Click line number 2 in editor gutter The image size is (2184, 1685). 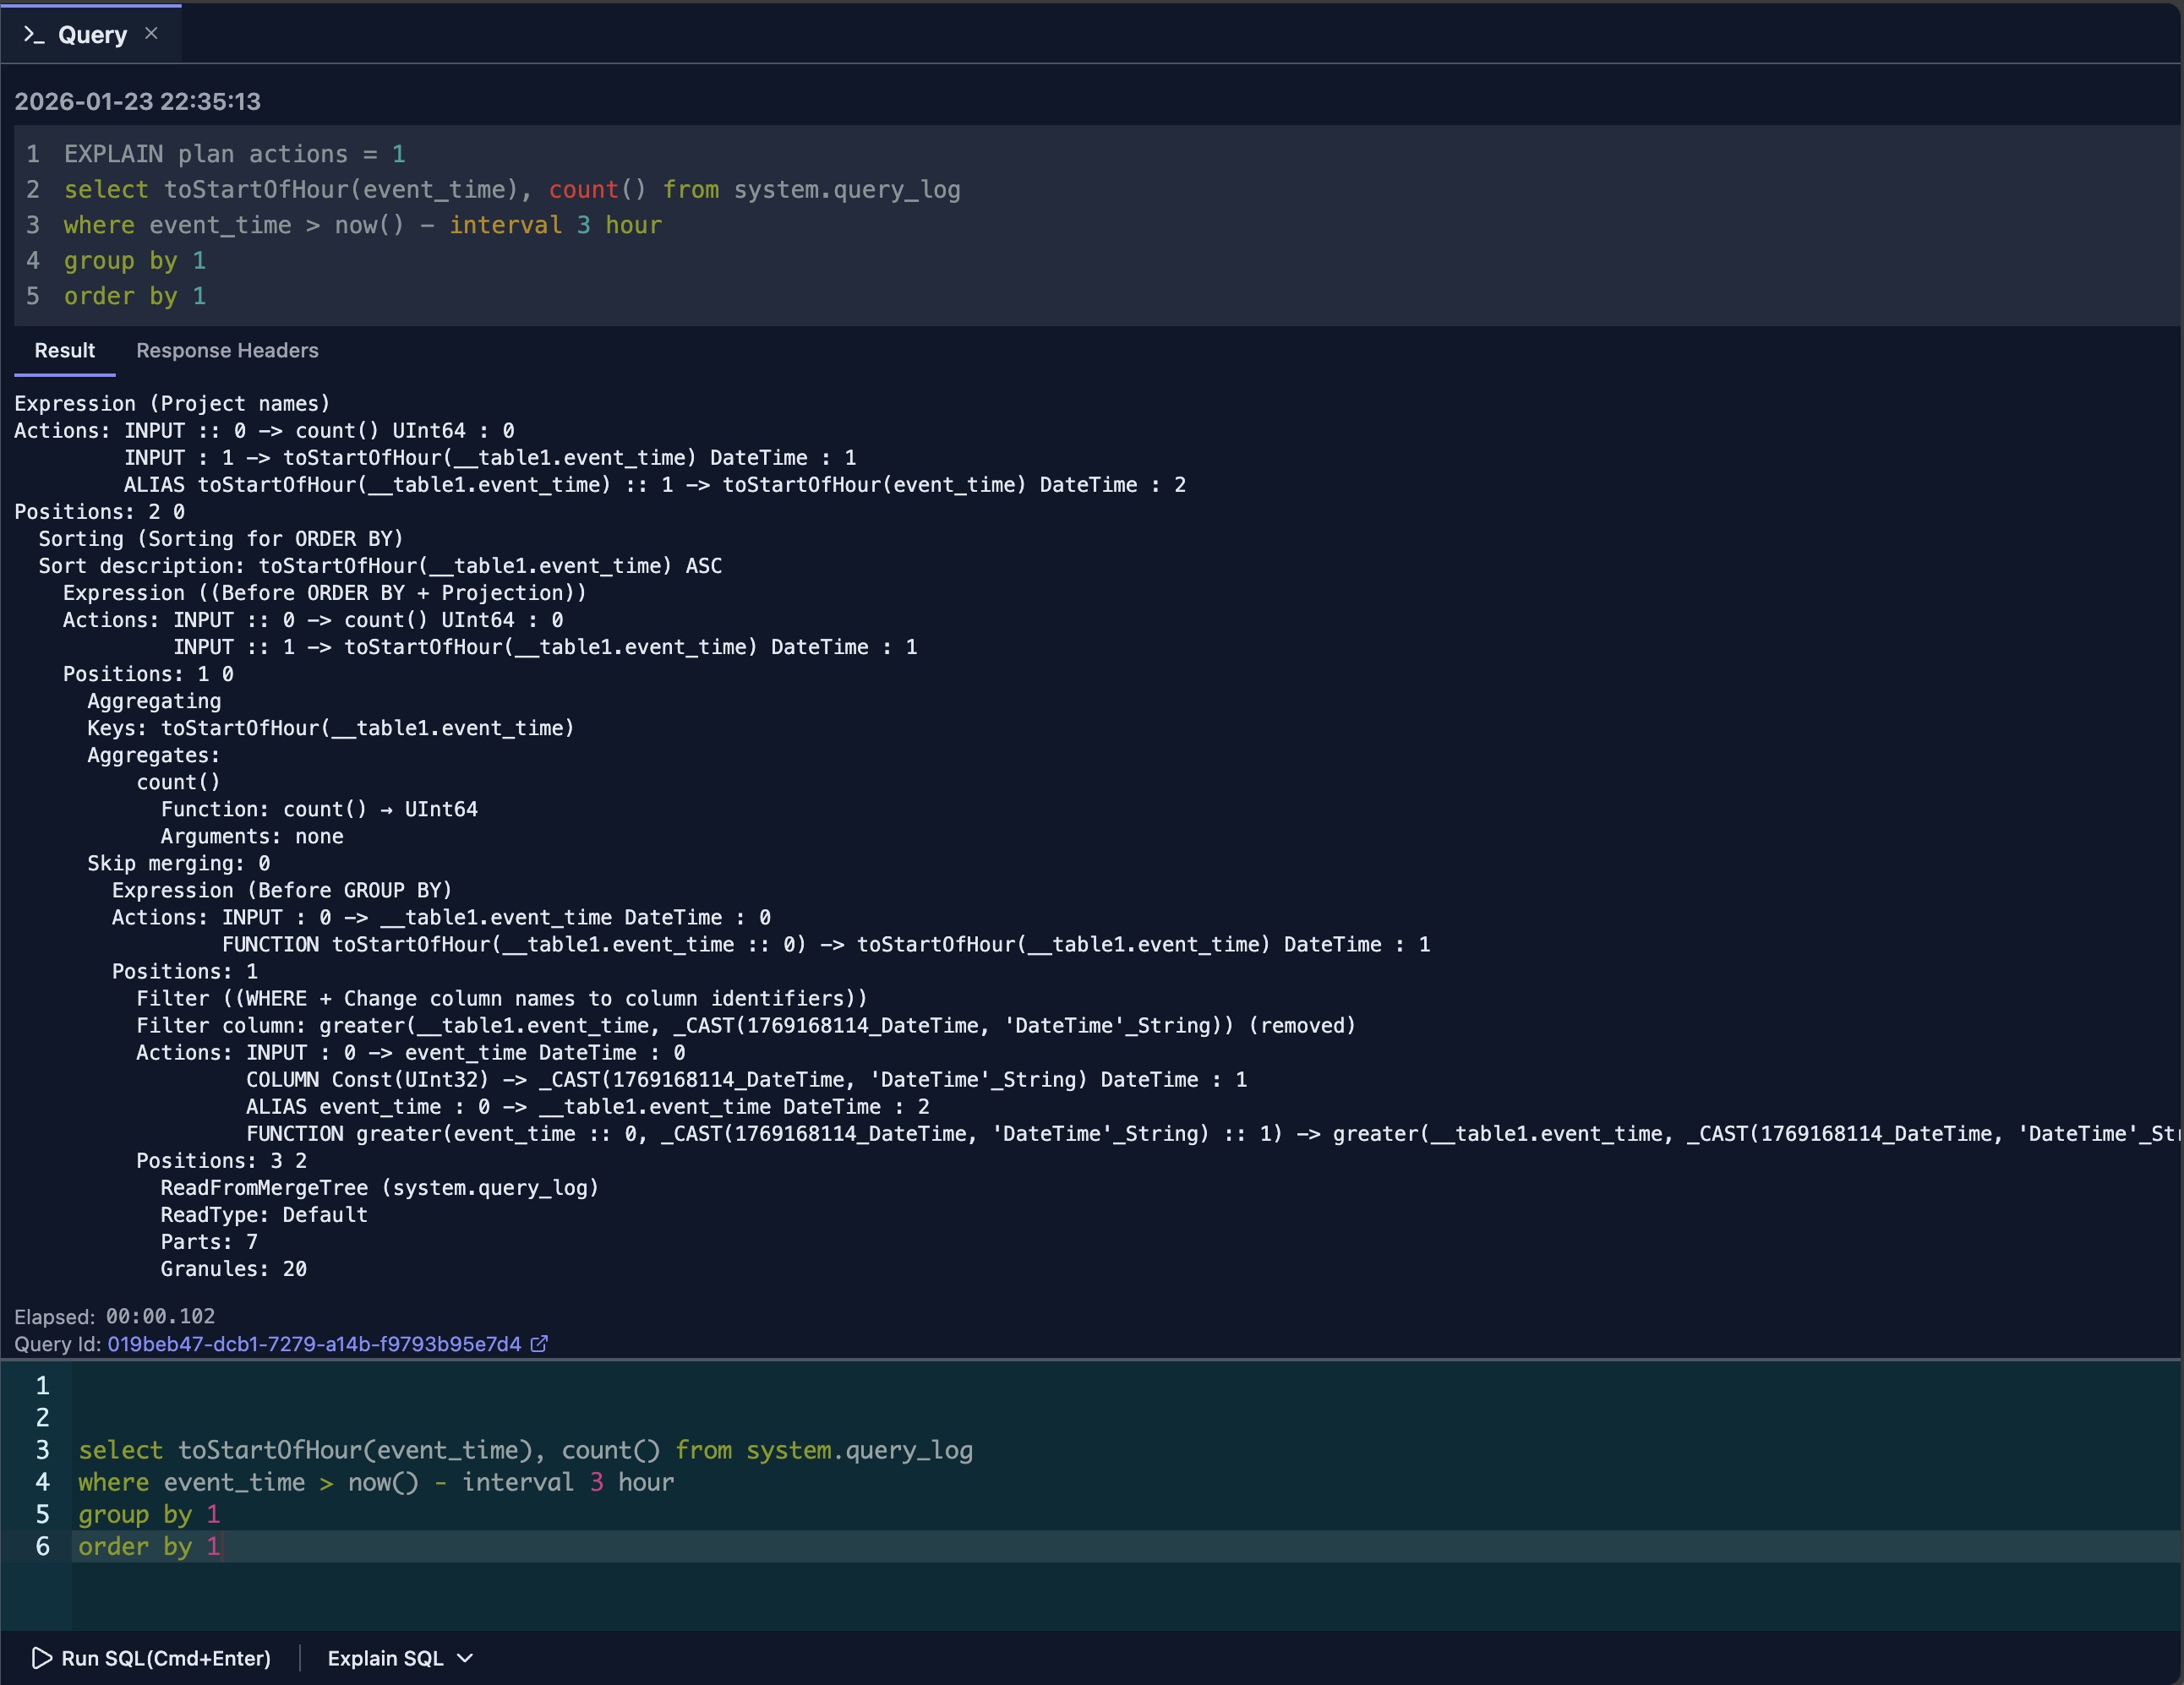tap(42, 1418)
